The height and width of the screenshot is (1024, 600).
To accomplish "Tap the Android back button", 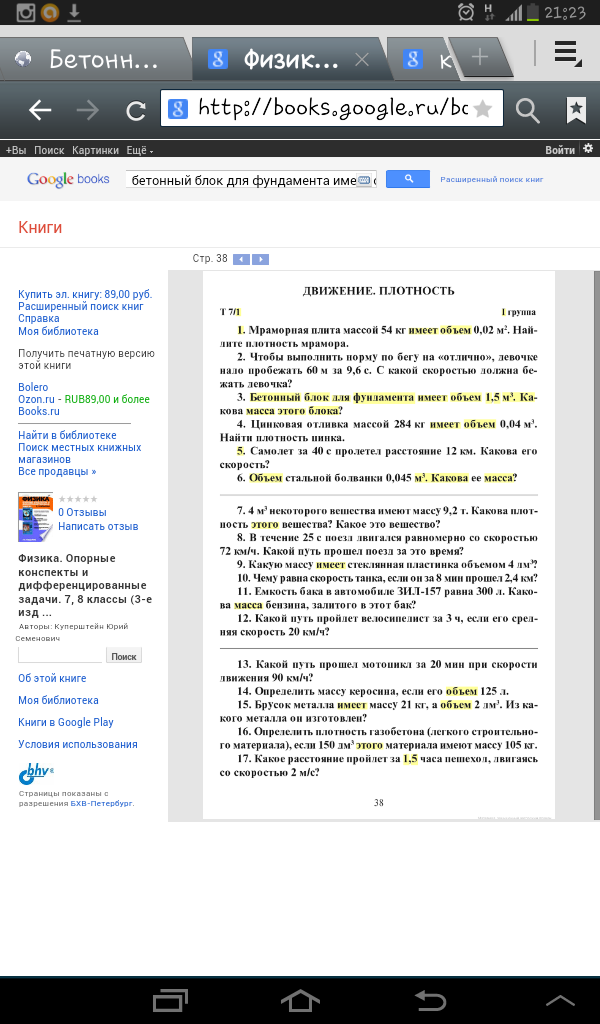I will point(430,1000).
